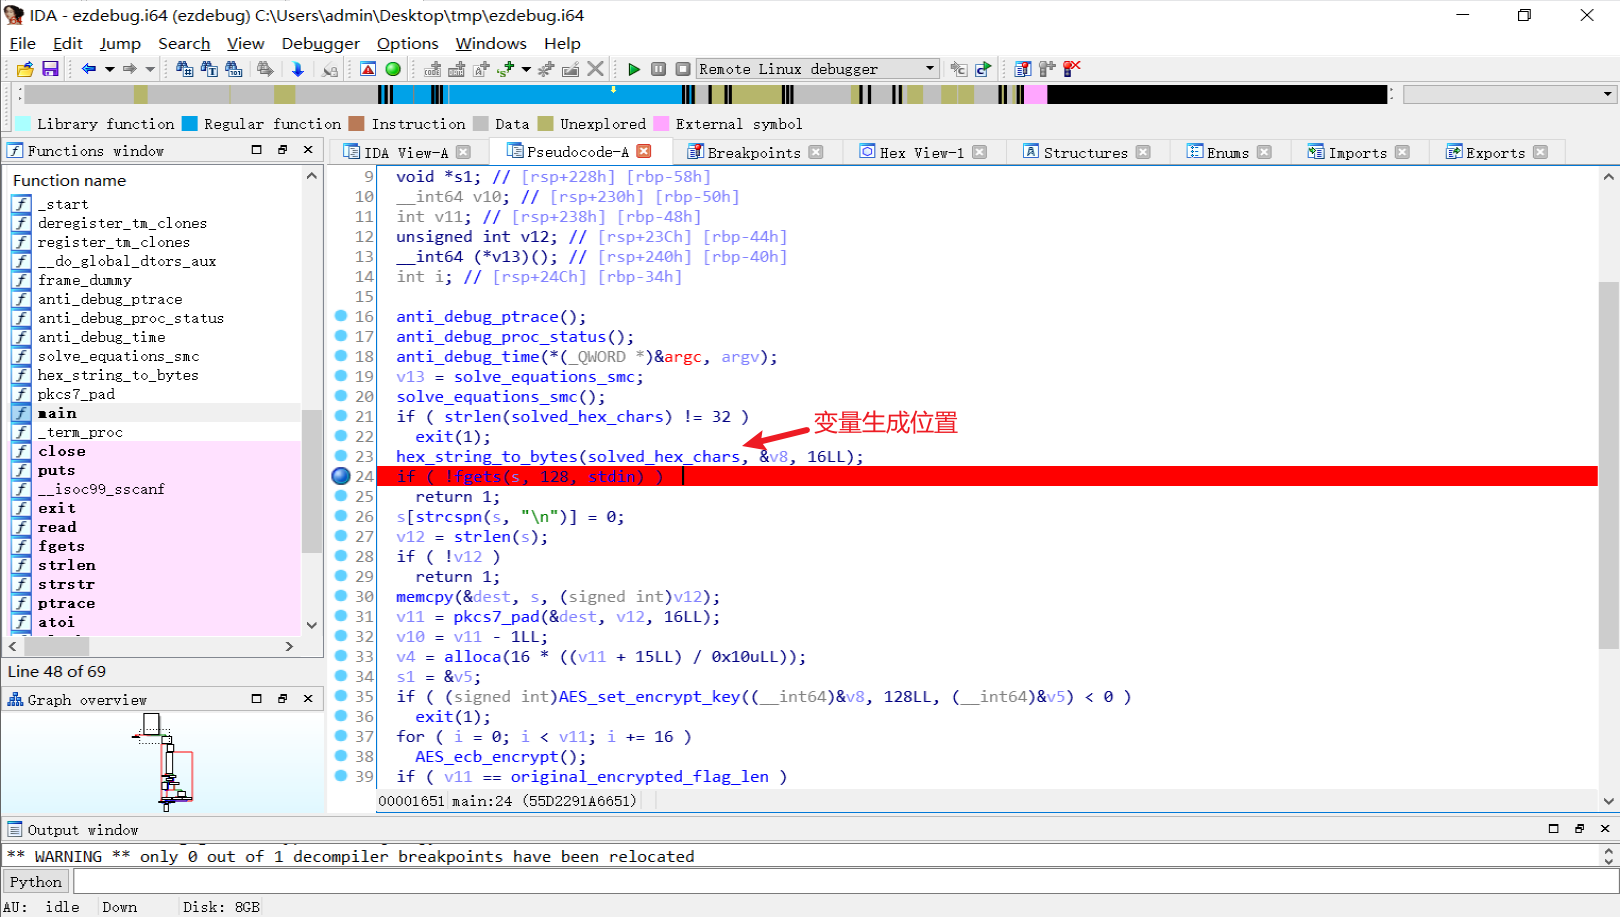Toggle breakpoint on line 21 strlen check
The height and width of the screenshot is (917, 1620).
[341, 416]
